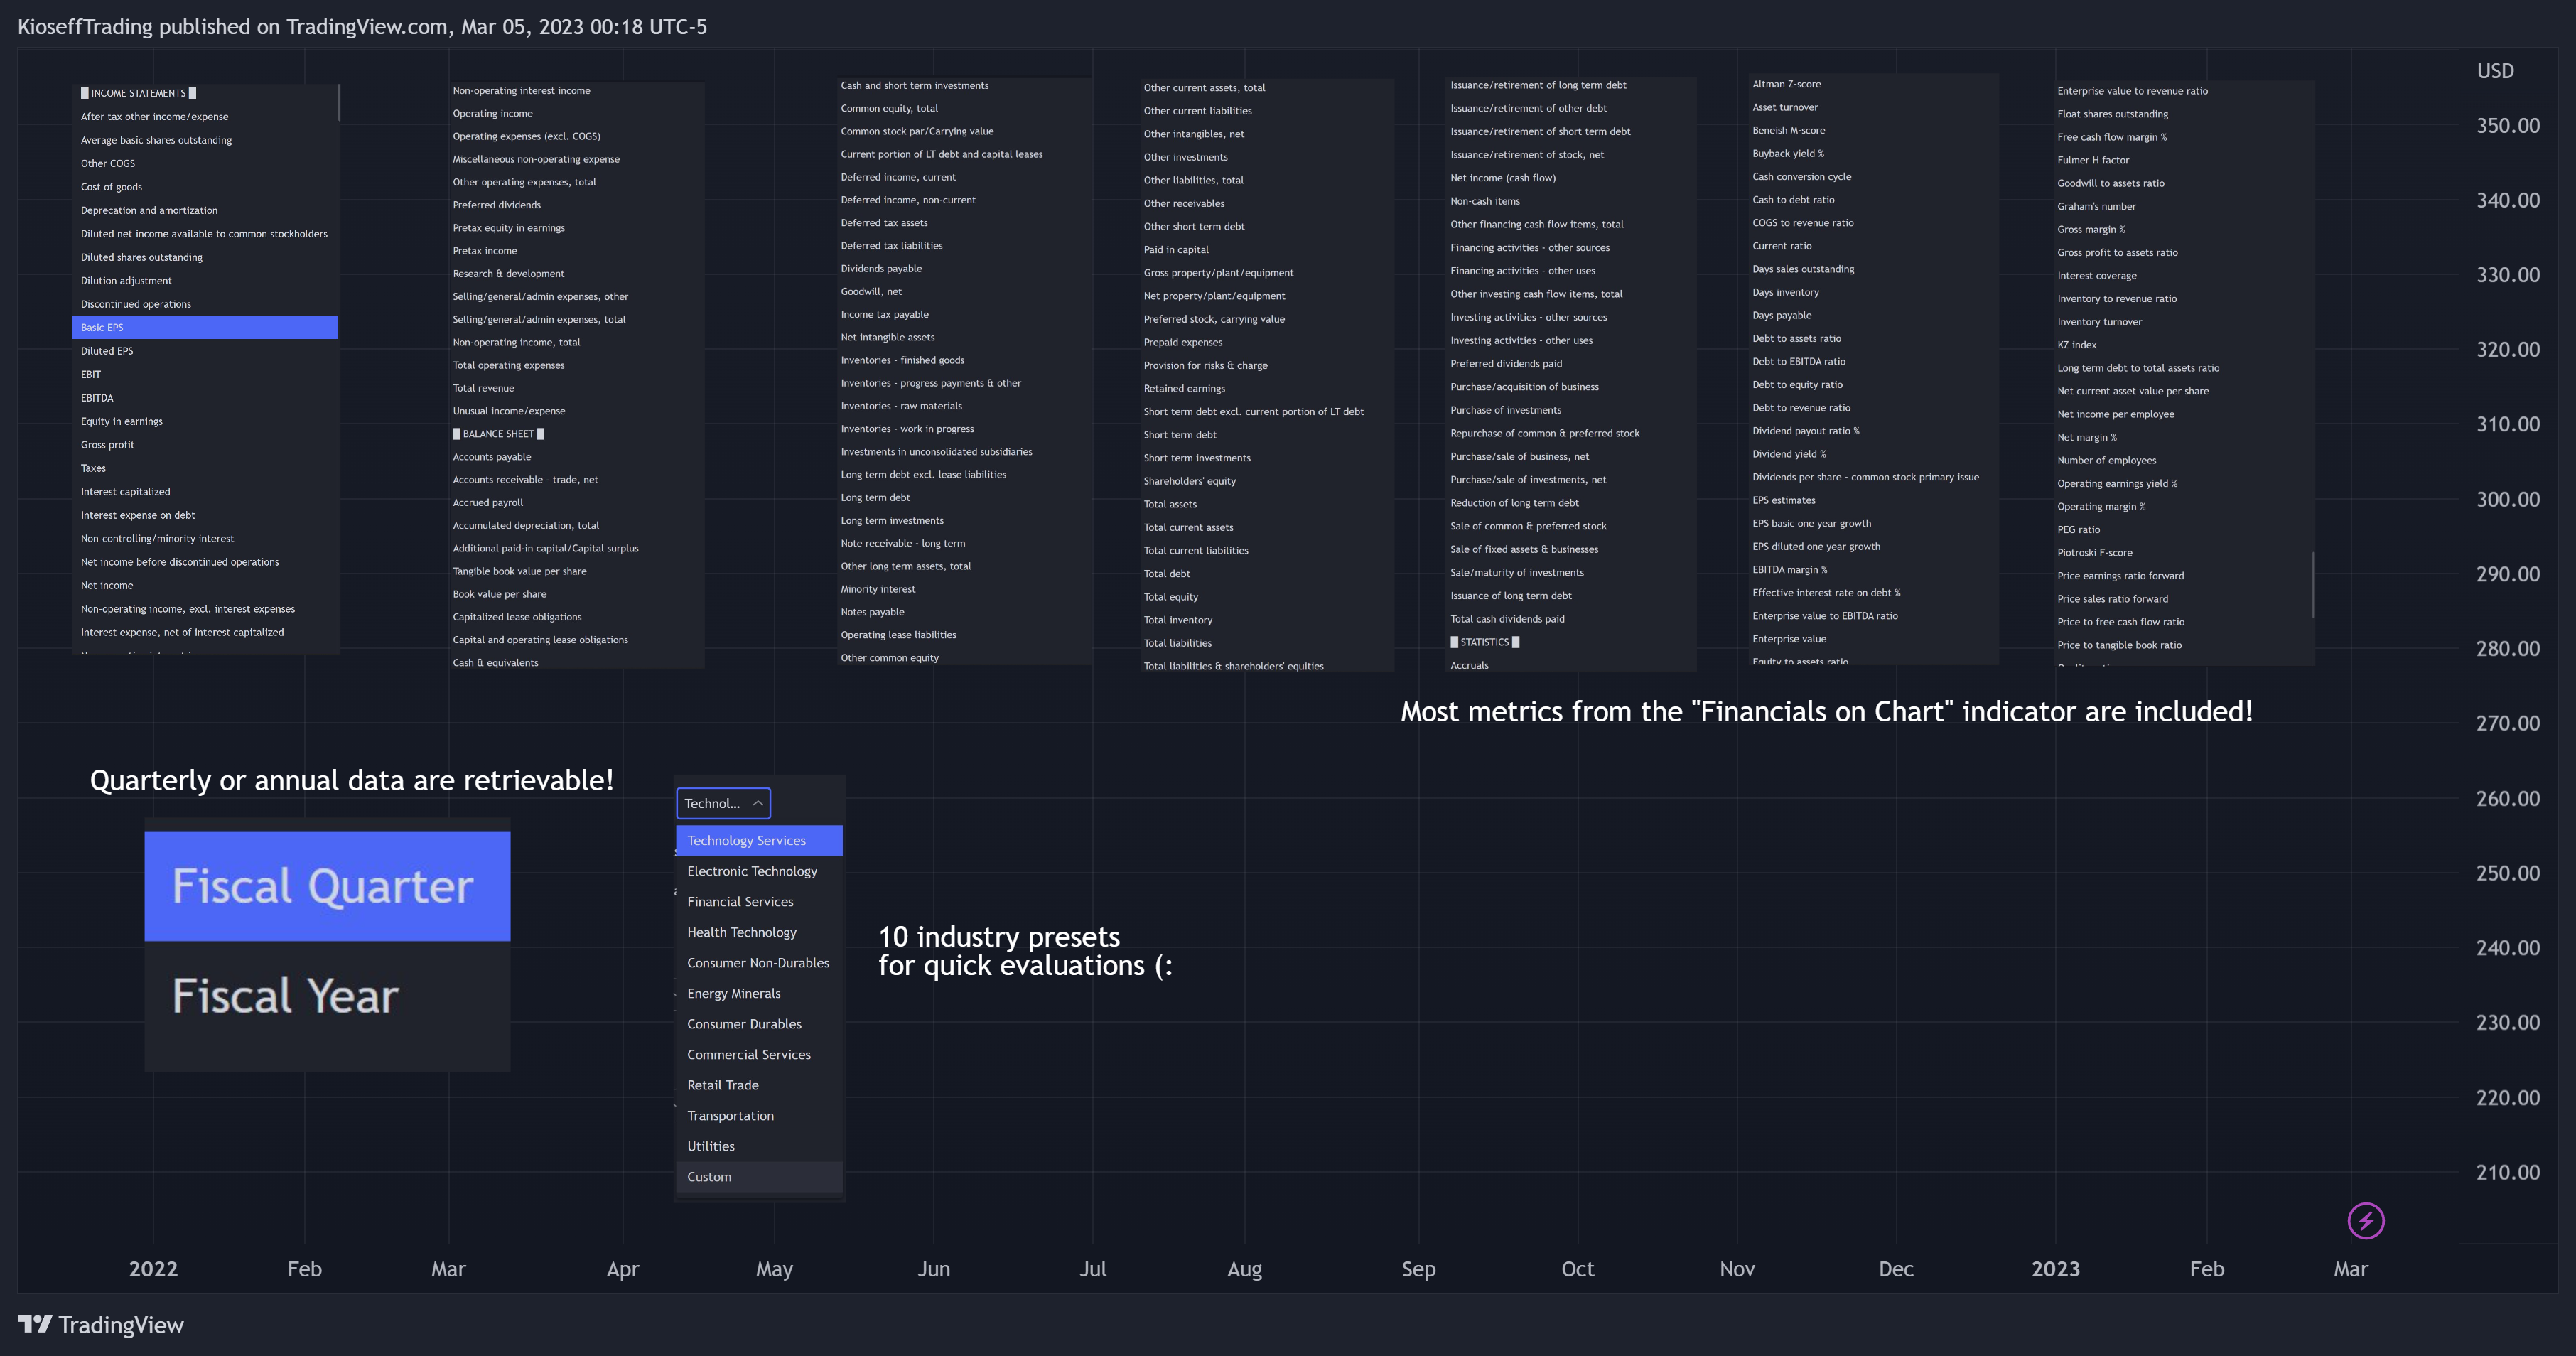Pick Consumer Non-Durables preset
Viewport: 2576px width, 1356px height.
(759, 963)
